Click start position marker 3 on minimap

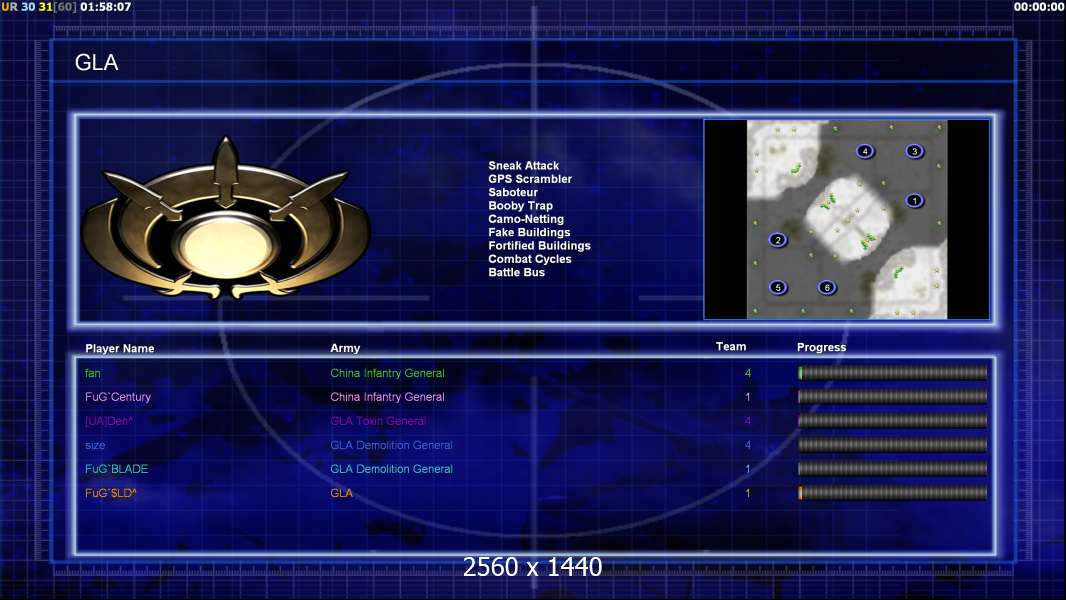click(x=914, y=151)
